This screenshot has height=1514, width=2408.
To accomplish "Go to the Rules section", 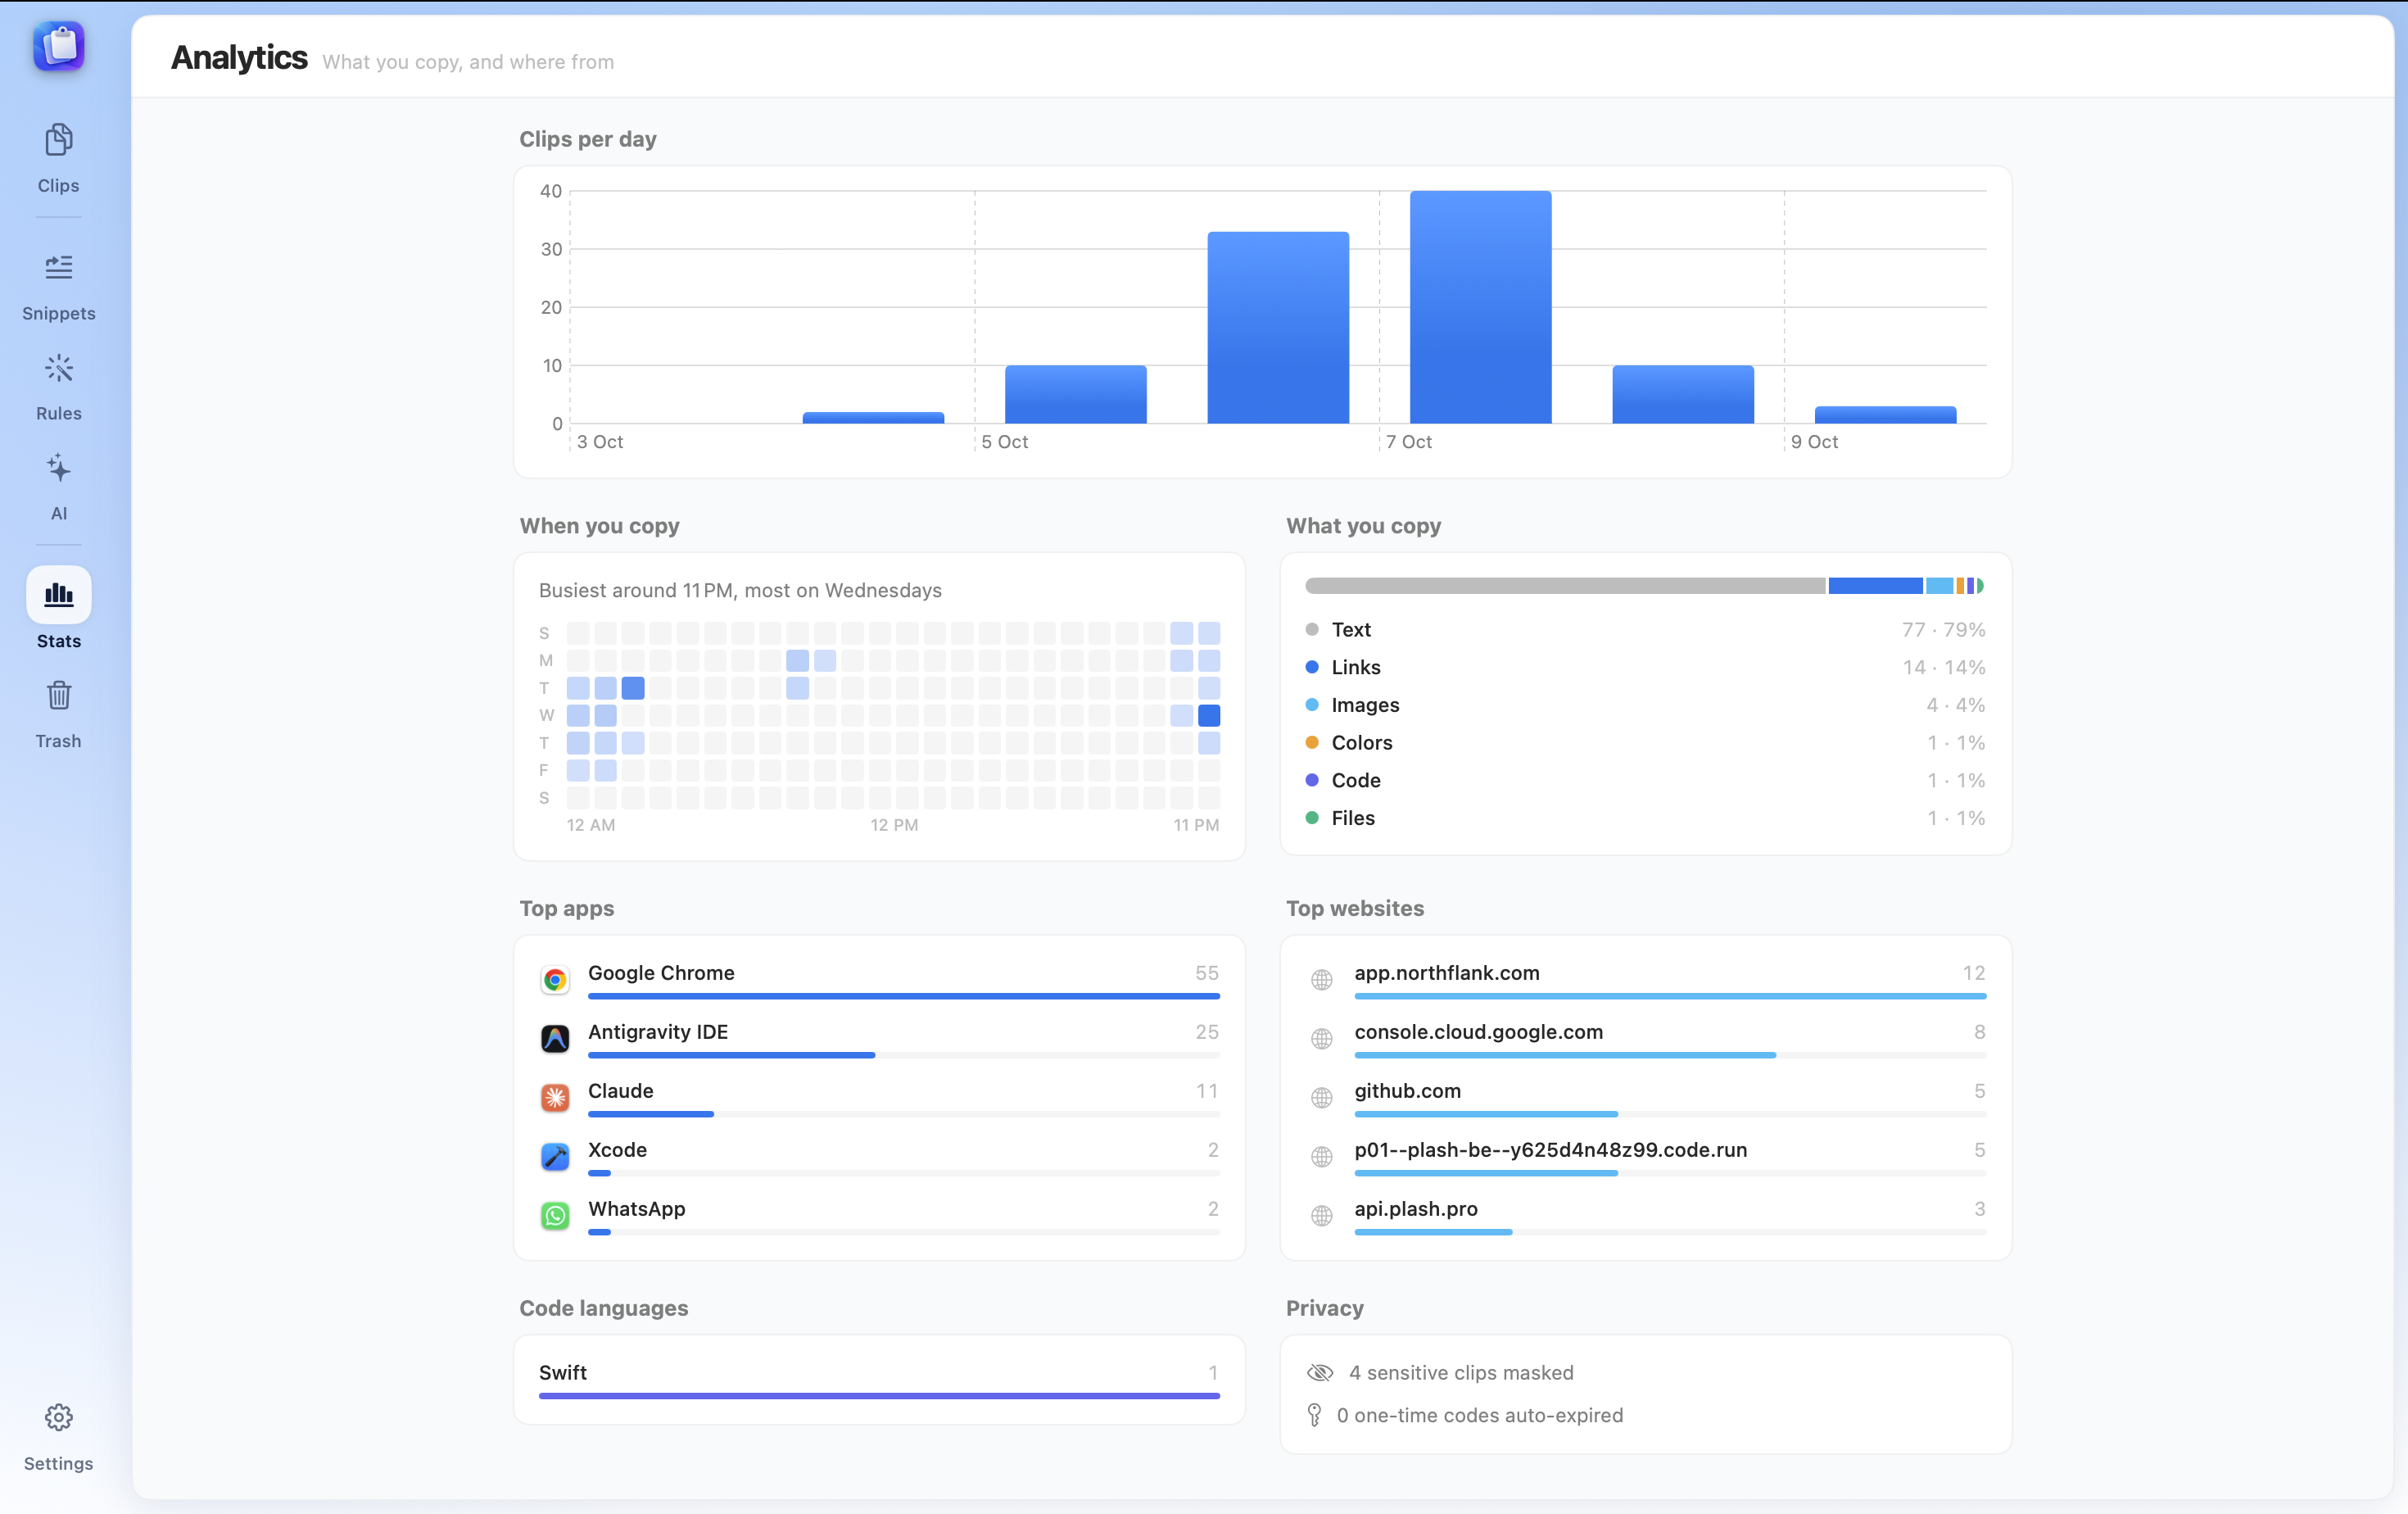I will point(58,388).
